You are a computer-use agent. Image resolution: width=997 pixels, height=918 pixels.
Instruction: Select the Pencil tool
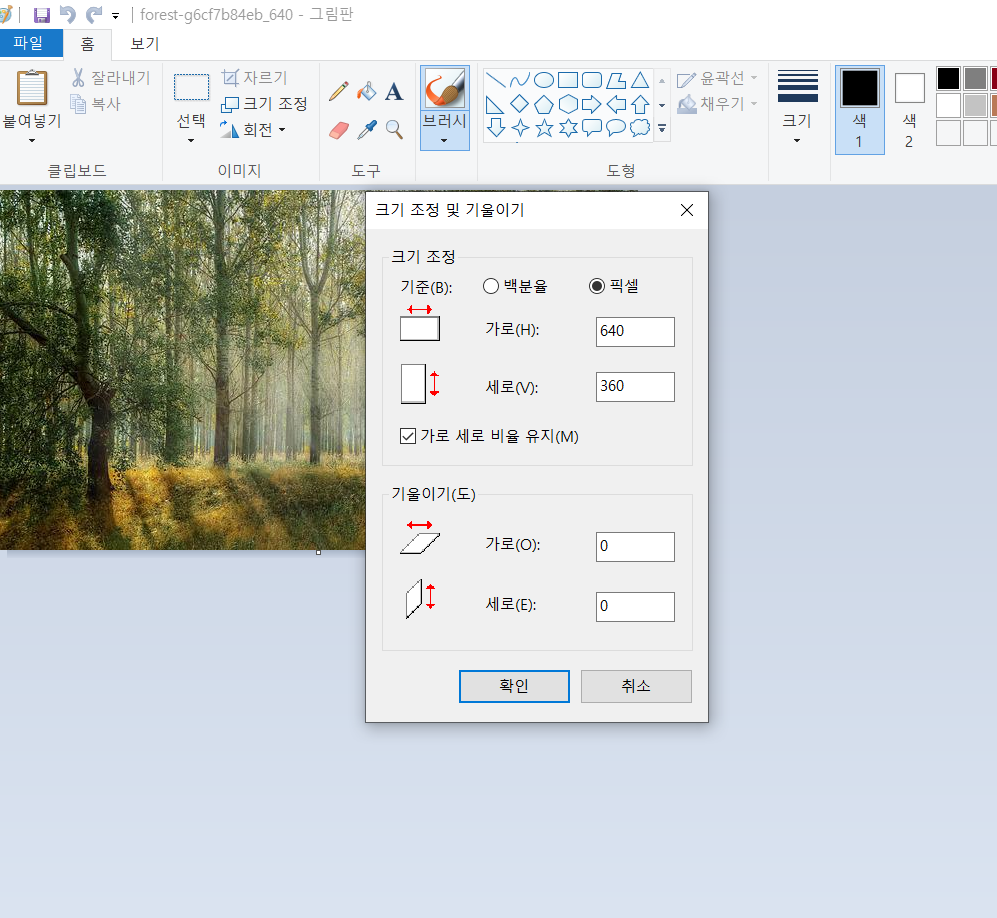pos(339,91)
